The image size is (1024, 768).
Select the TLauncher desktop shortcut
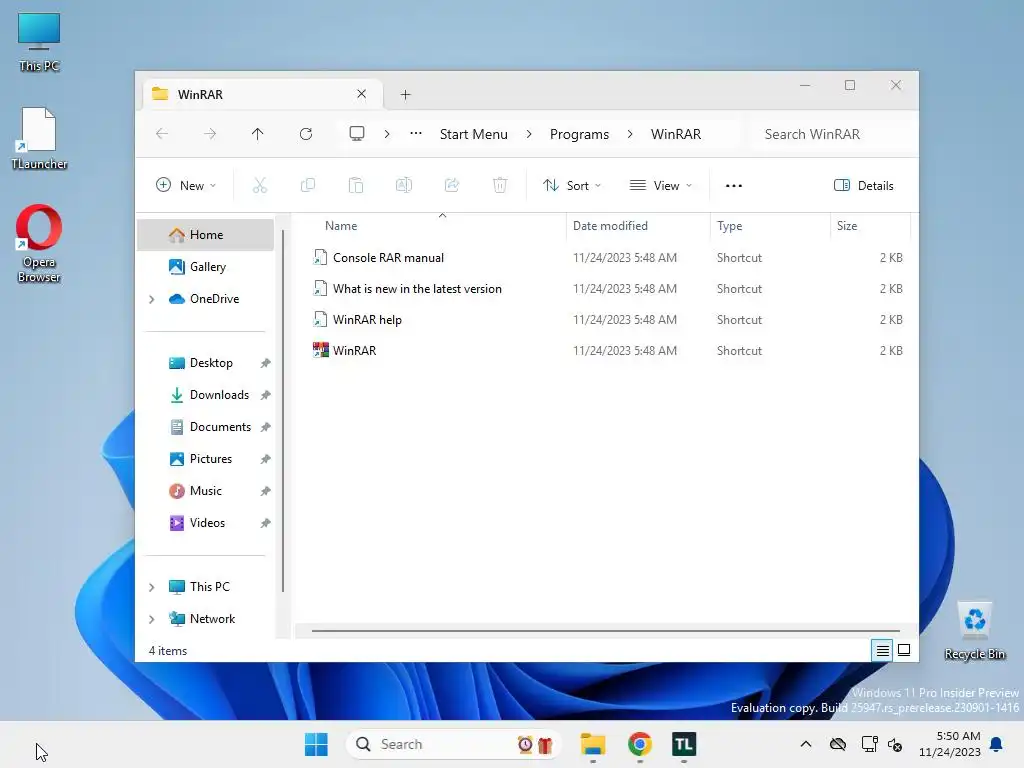[x=39, y=138]
